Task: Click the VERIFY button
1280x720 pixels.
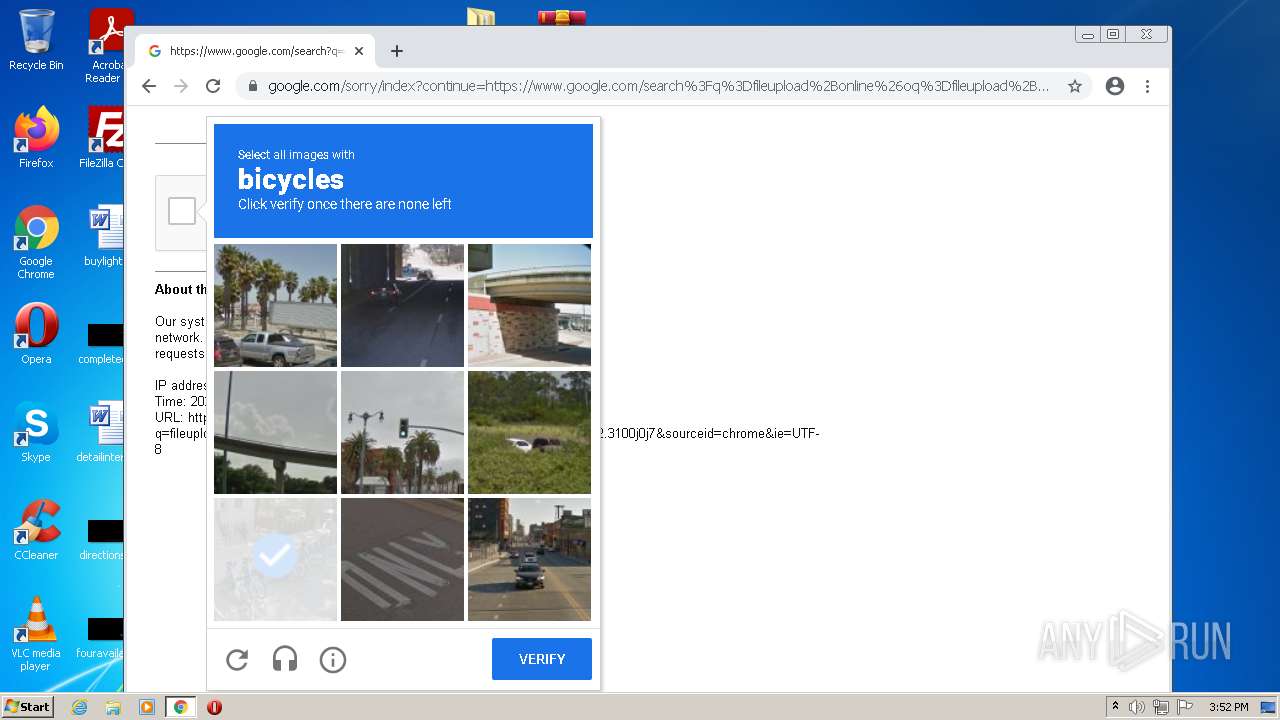Action: click(542, 659)
